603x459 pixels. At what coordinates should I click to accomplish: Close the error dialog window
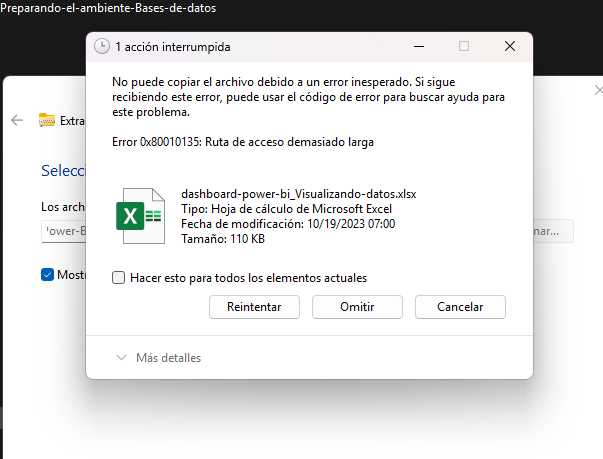click(x=510, y=47)
